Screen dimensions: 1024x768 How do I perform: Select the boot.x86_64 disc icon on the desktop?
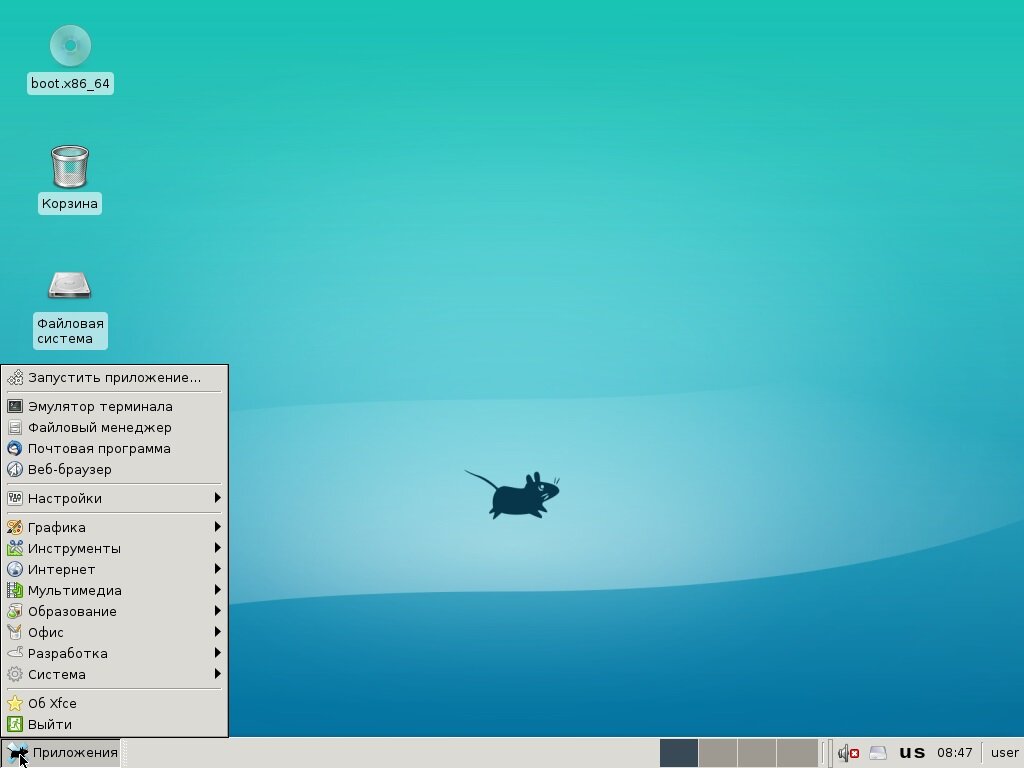(70, 46)
